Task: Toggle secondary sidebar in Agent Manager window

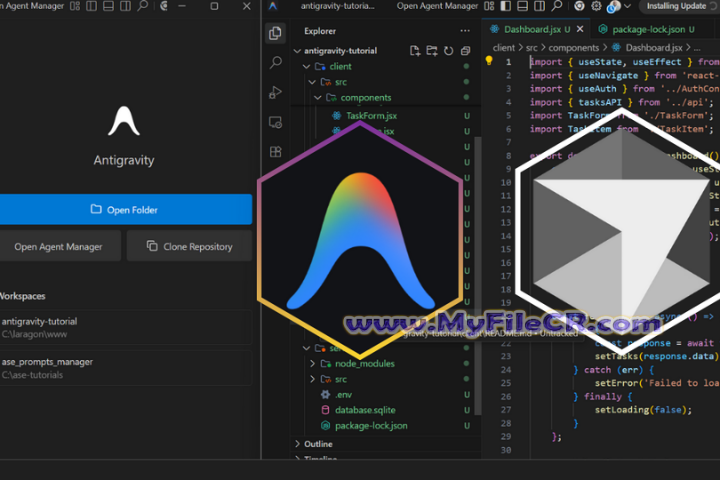Action: pos(125,6)
